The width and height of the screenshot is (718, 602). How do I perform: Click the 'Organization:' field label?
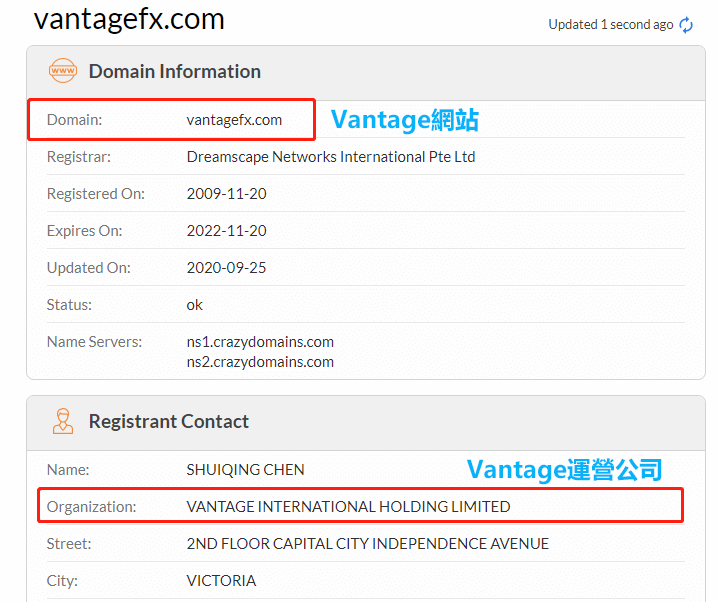coord(92,507)
